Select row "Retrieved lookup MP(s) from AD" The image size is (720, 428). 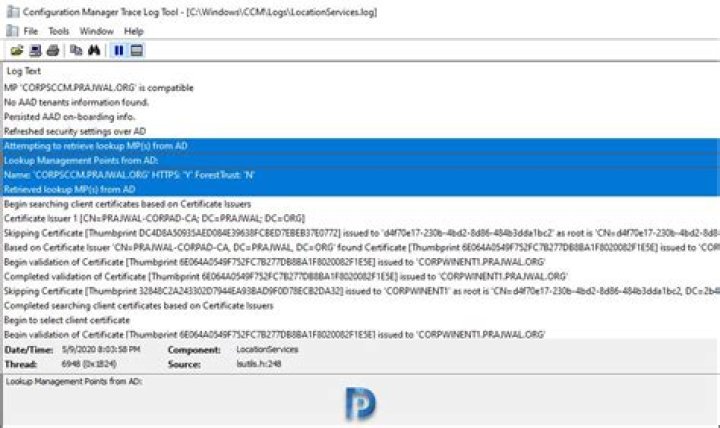(360, 189)
